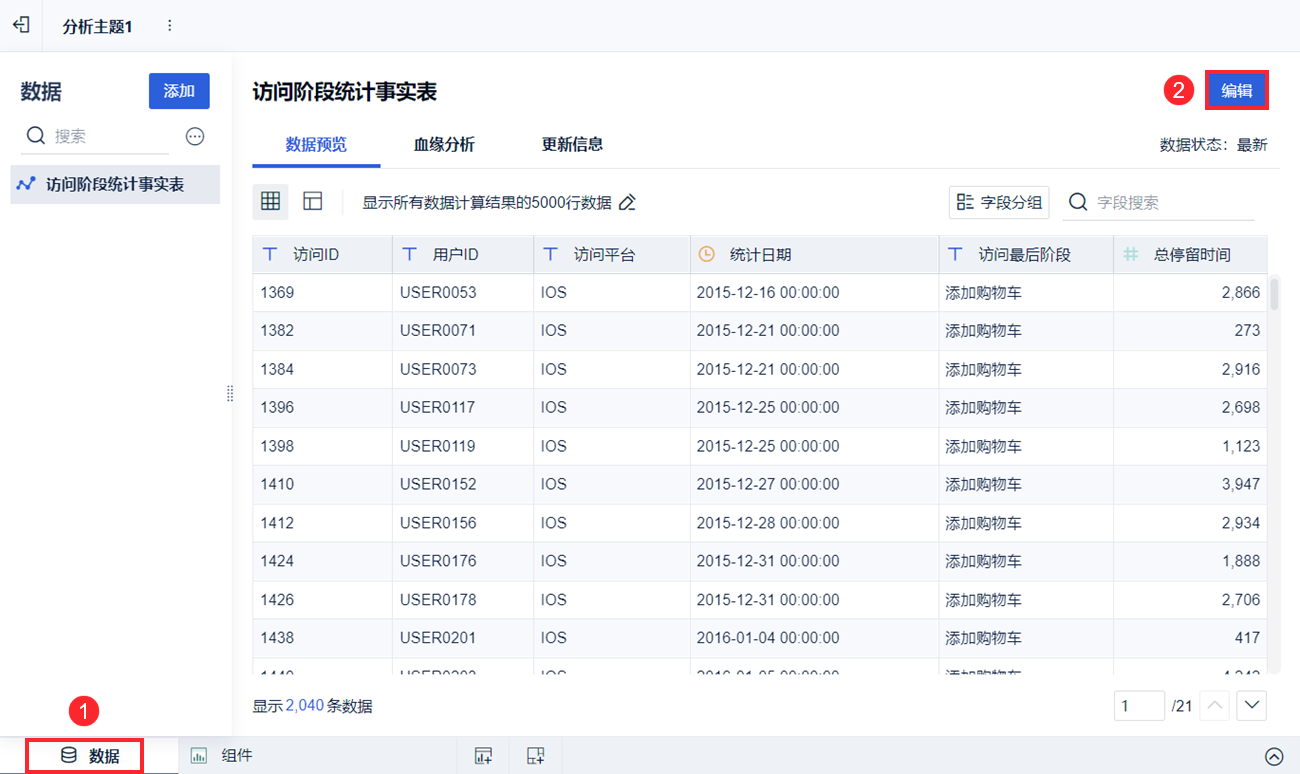
Task: Click the 字段搜索 magnifier icon
Action: [x=1078, y=202]
